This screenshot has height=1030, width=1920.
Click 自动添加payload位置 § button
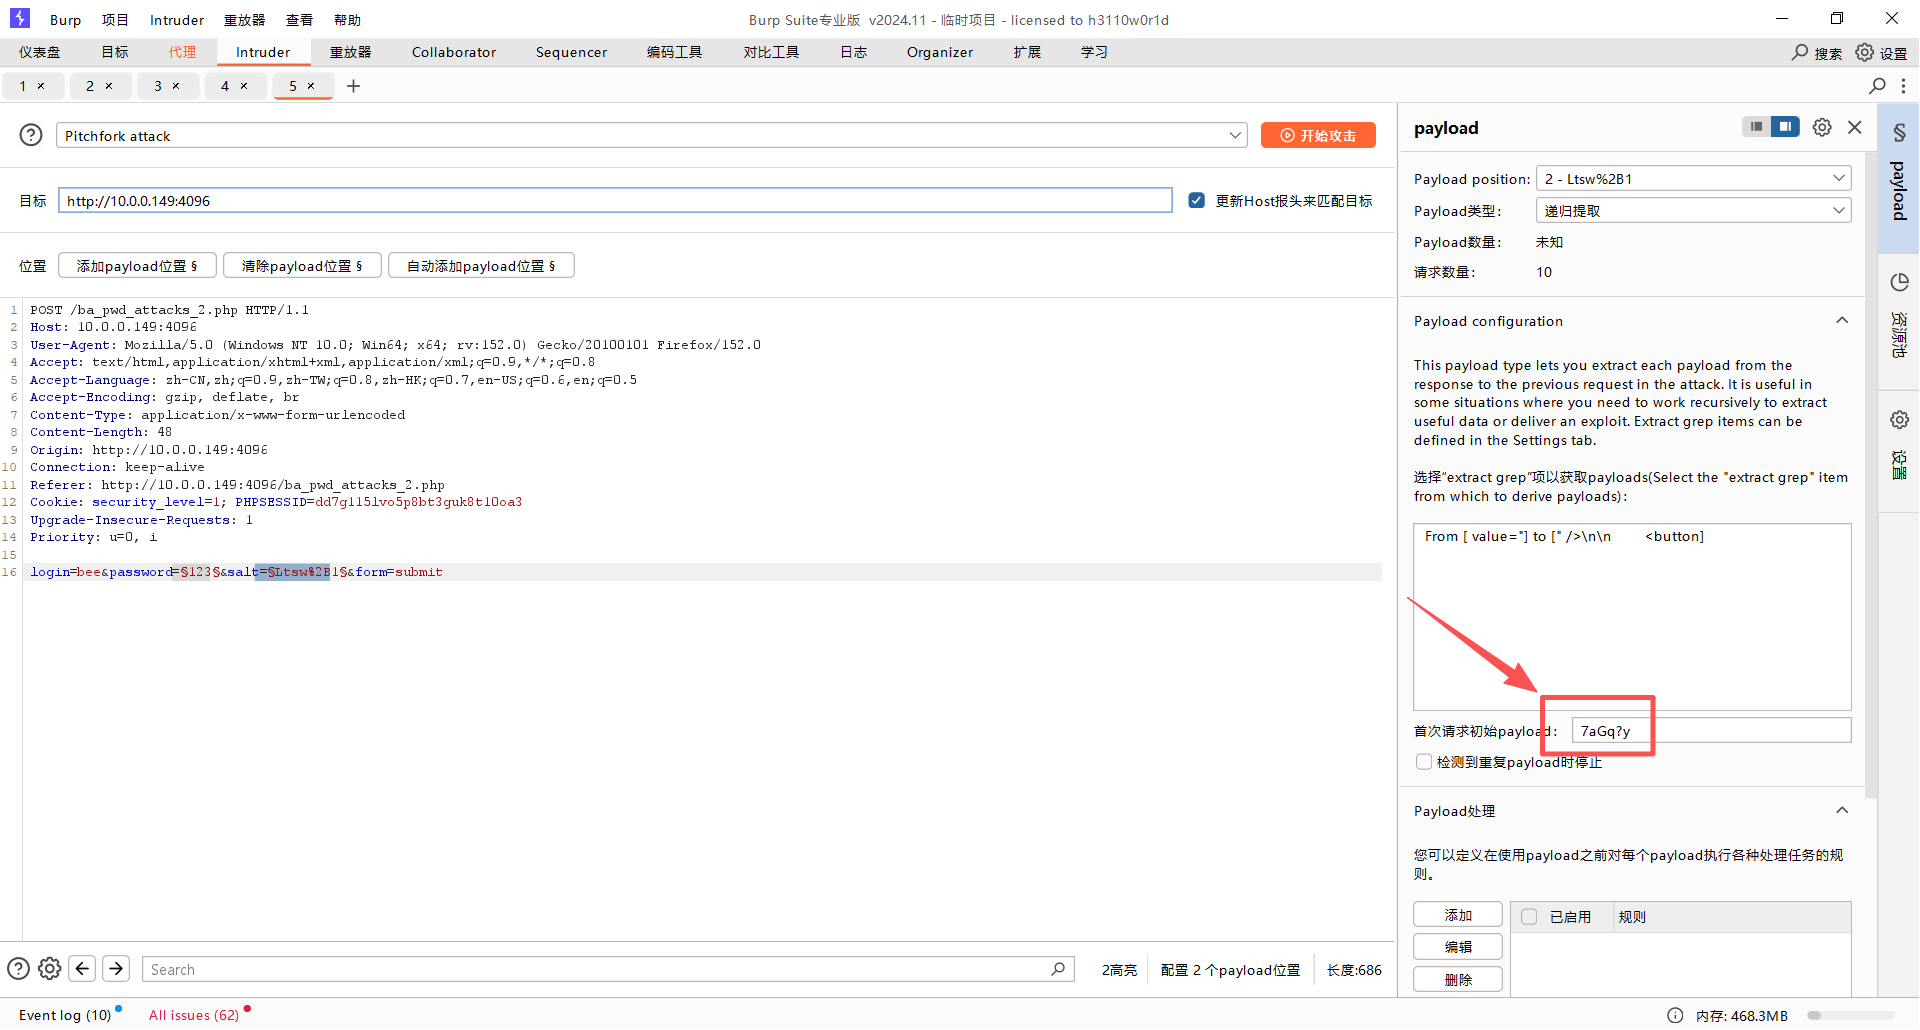coord(481,266)
